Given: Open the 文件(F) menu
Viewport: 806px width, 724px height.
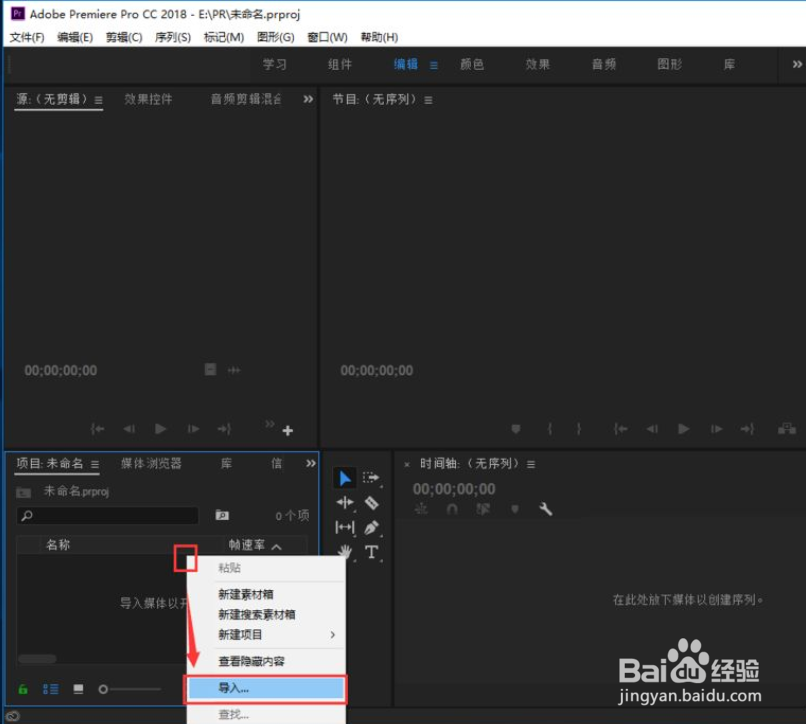Looking at the screenshot, I should (27, 37).
